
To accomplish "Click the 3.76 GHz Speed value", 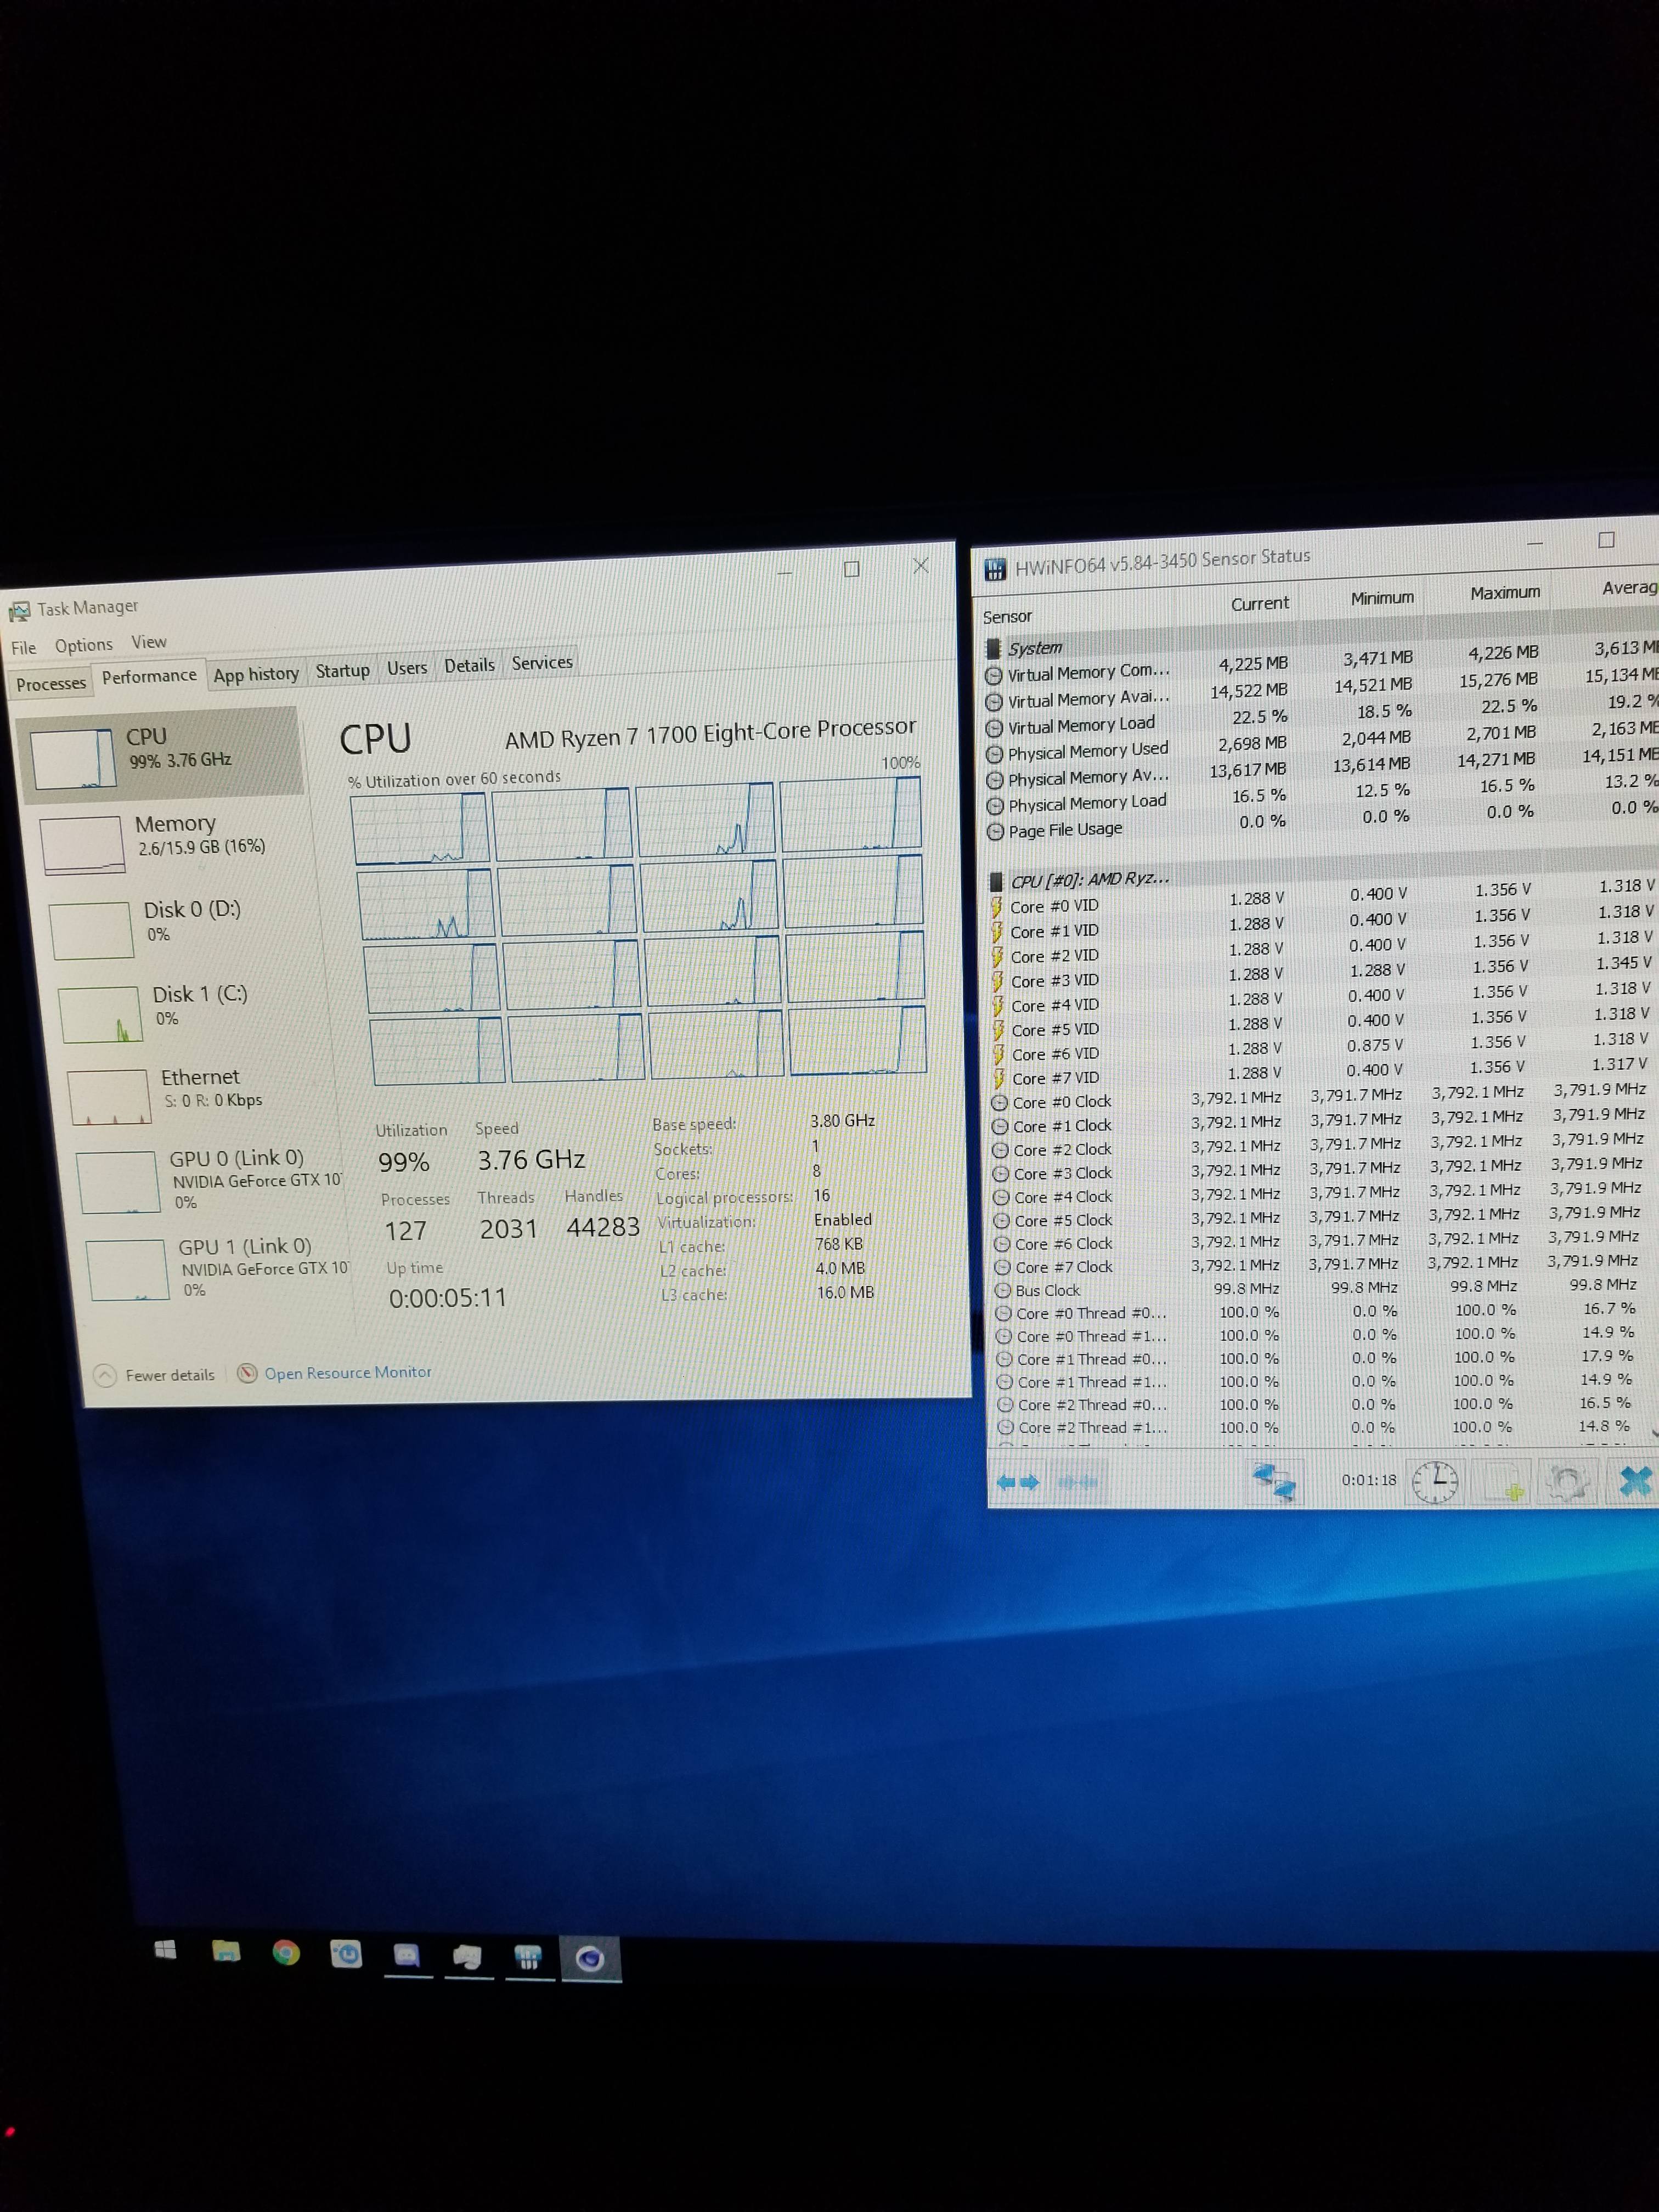I will click(x=531, y=1160).
